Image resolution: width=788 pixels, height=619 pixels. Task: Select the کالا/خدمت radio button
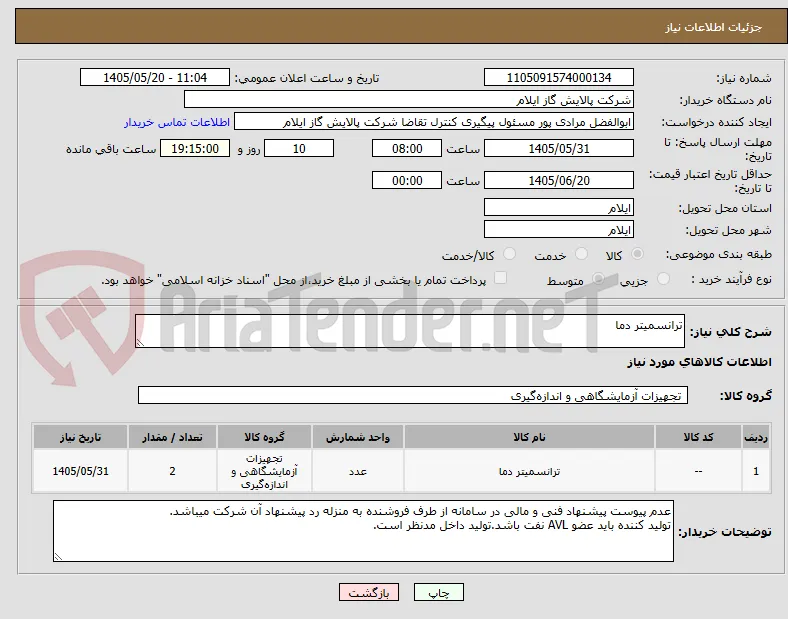point(510,254)
